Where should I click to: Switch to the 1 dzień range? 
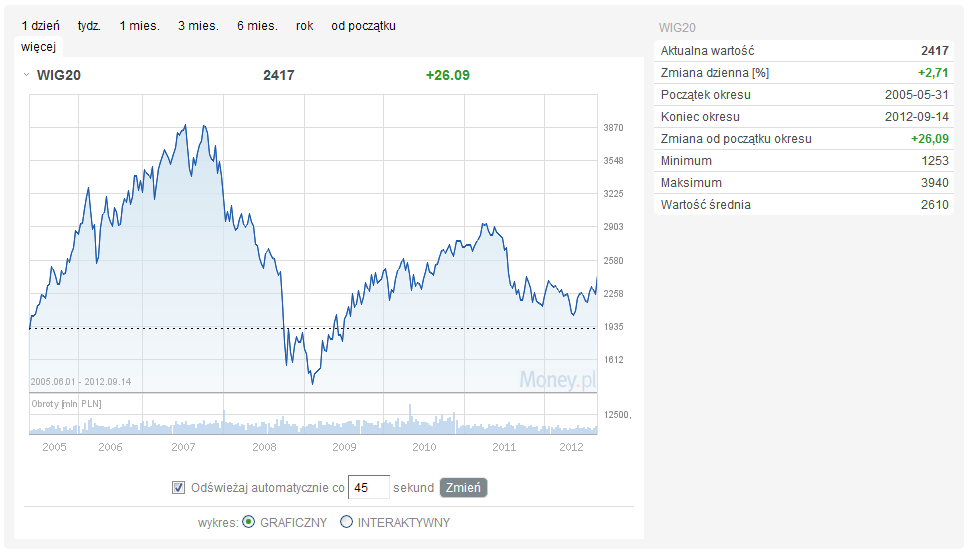(41, 26)
